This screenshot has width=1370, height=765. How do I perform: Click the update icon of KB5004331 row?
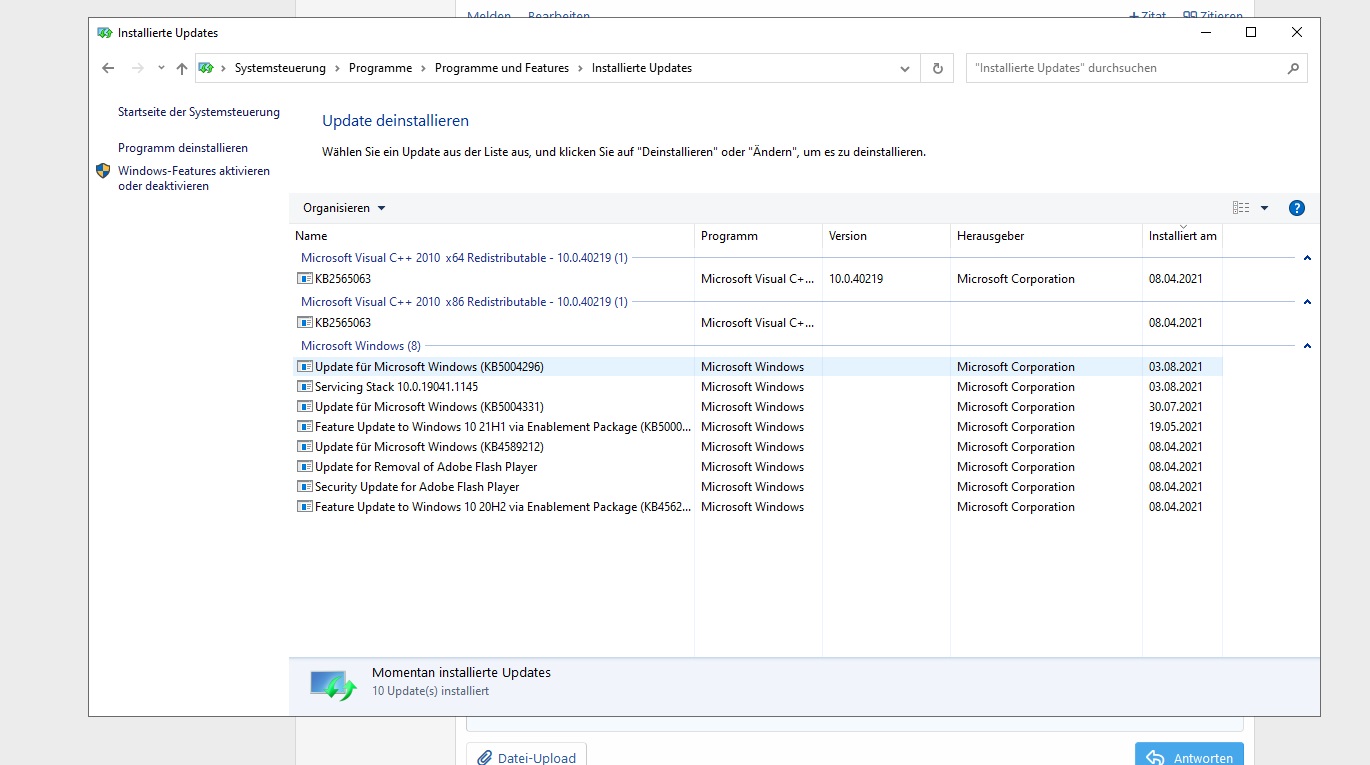[x=305, y=407]
